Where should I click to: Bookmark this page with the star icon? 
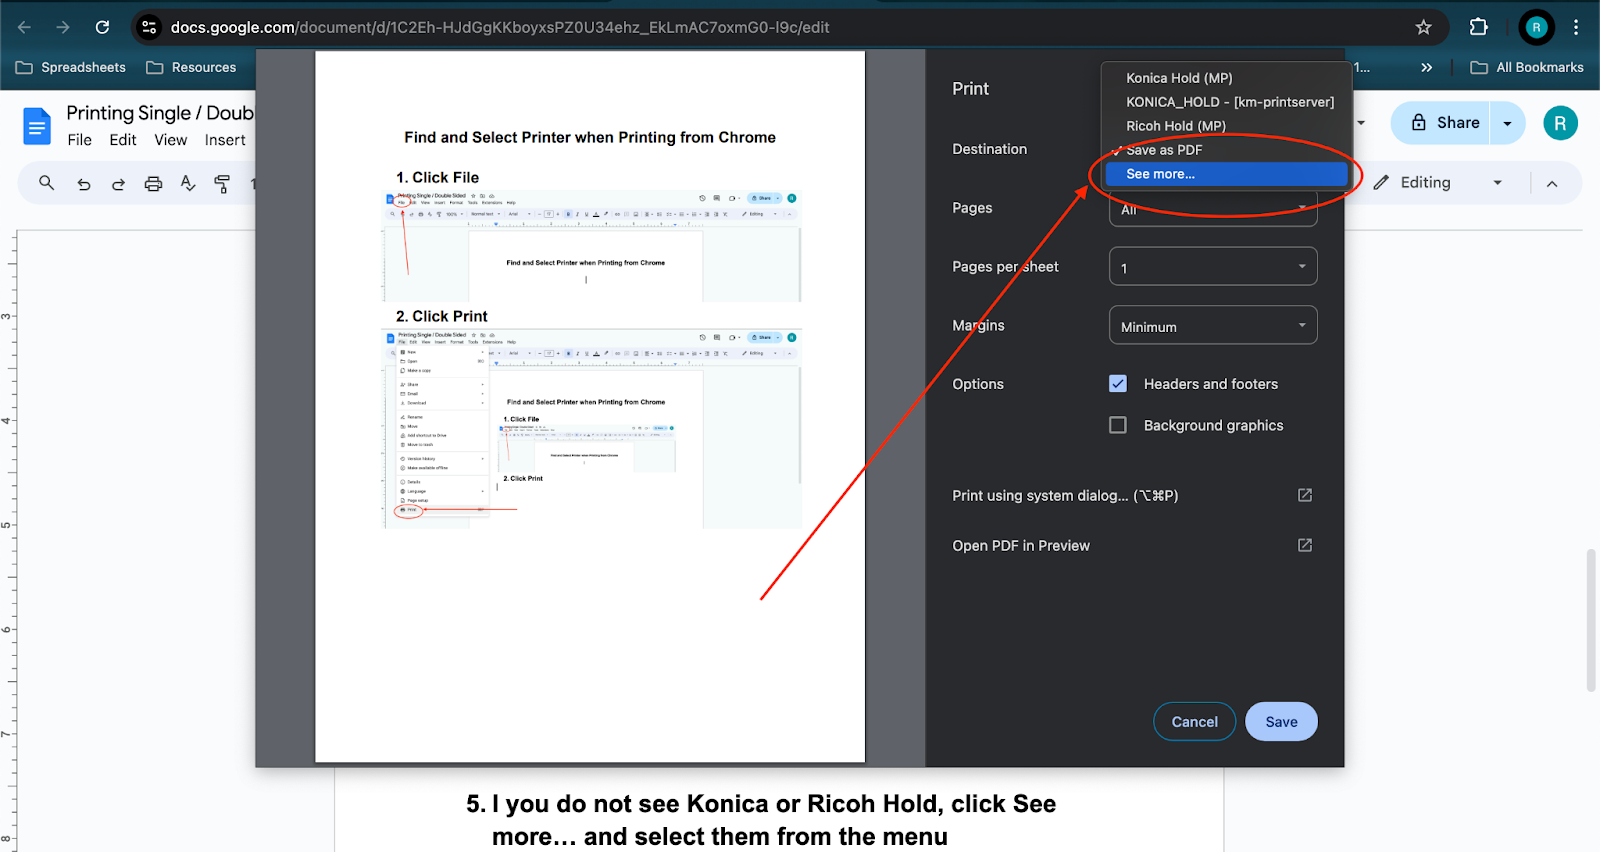coord(1423,27)
